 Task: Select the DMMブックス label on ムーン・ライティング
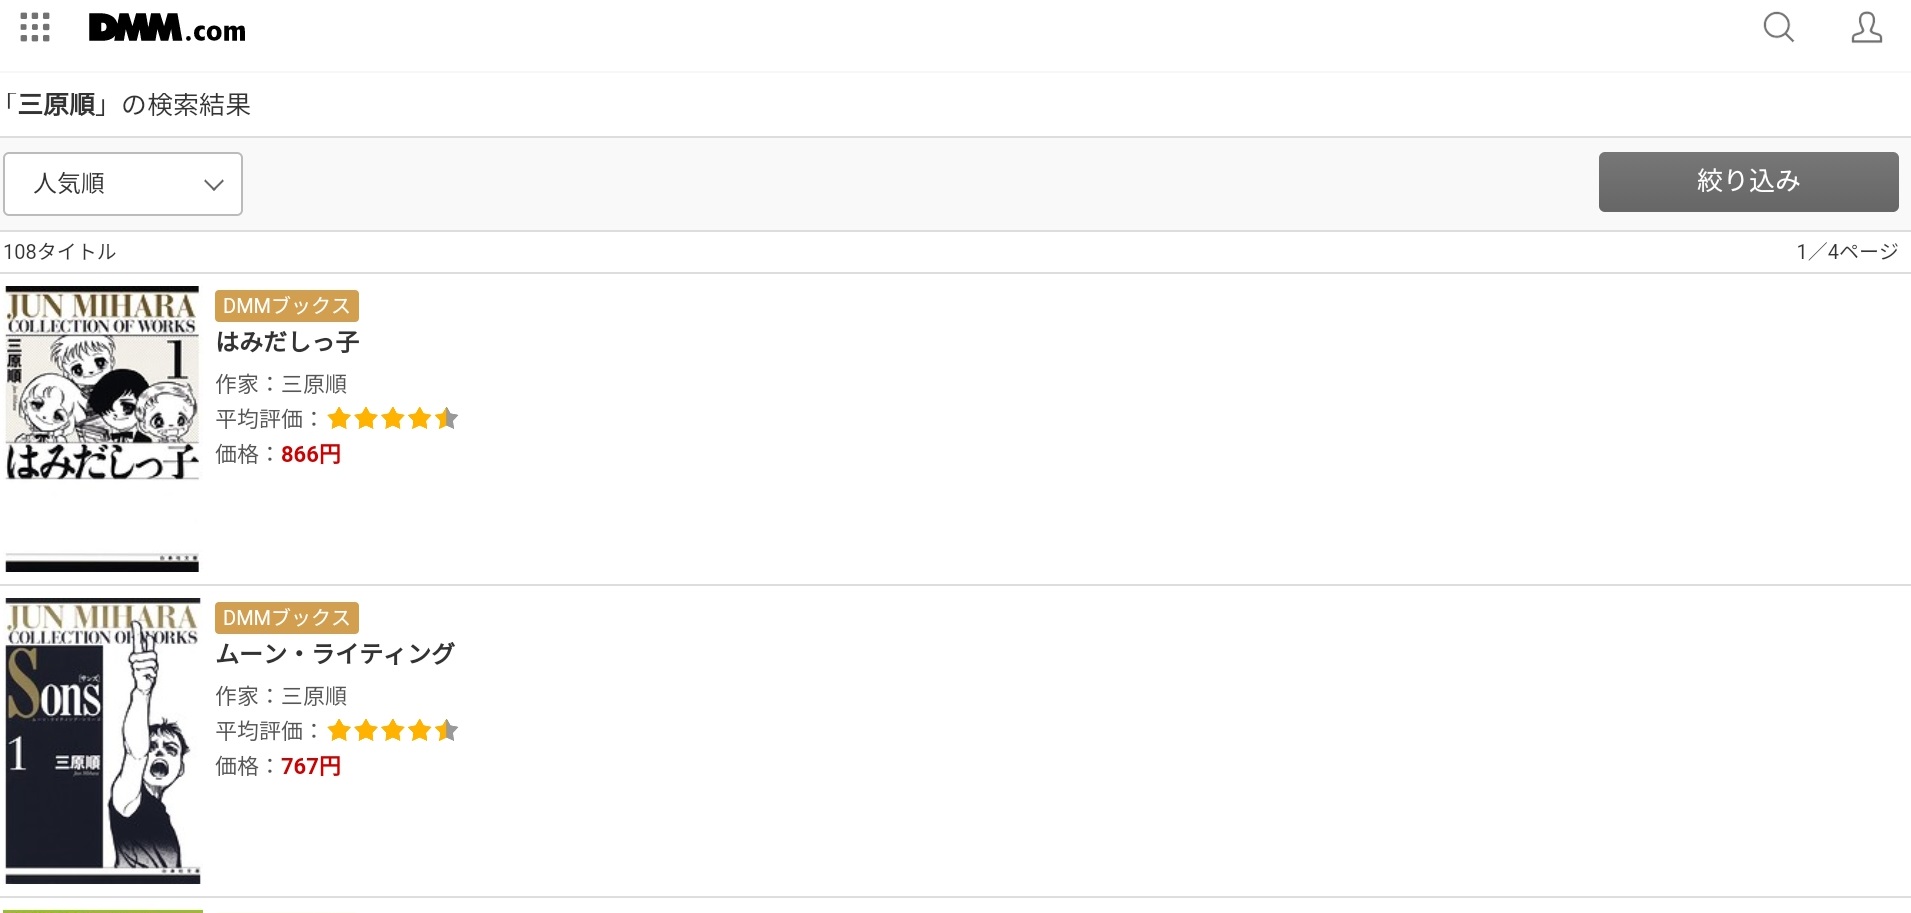point(286,617)
